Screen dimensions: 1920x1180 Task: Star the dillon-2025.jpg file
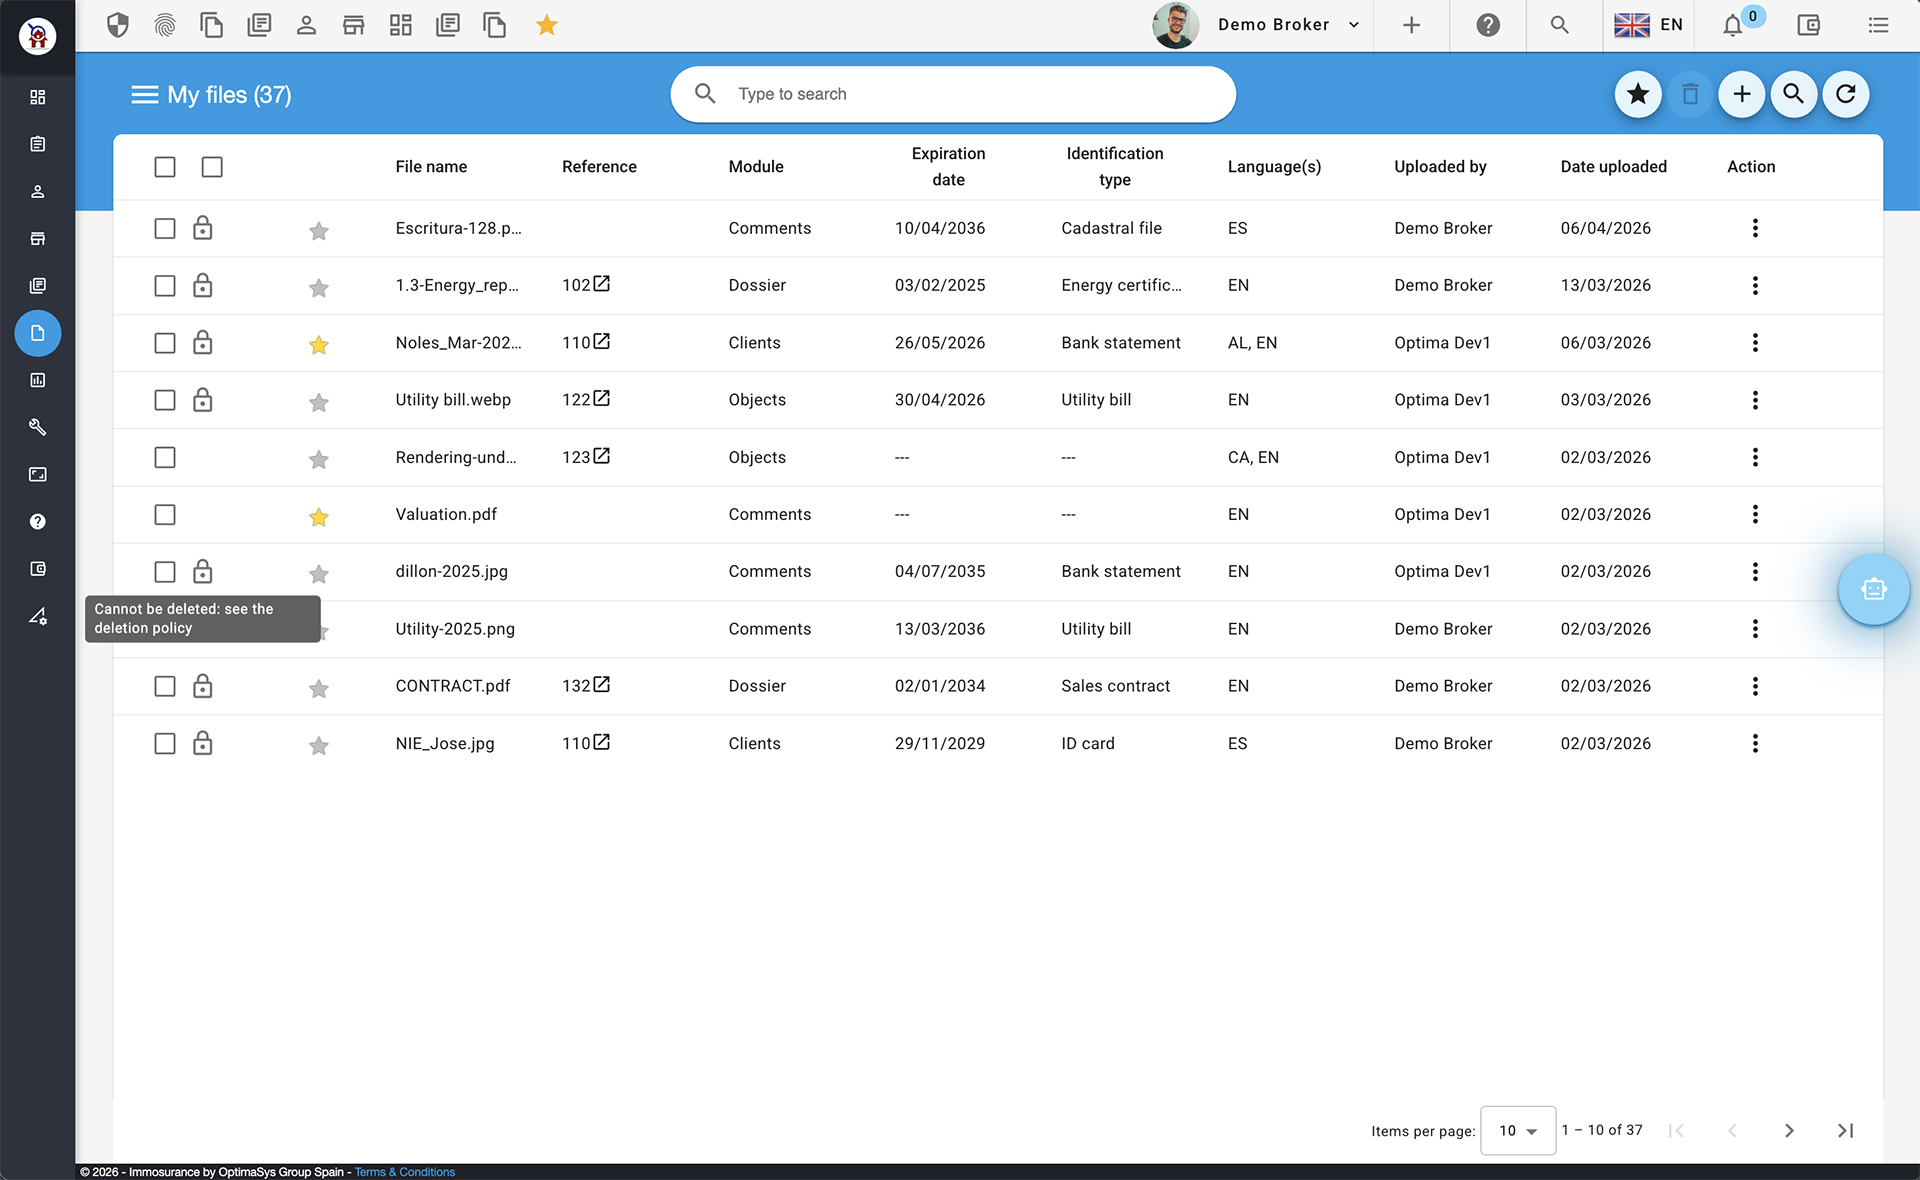[318, 574]
